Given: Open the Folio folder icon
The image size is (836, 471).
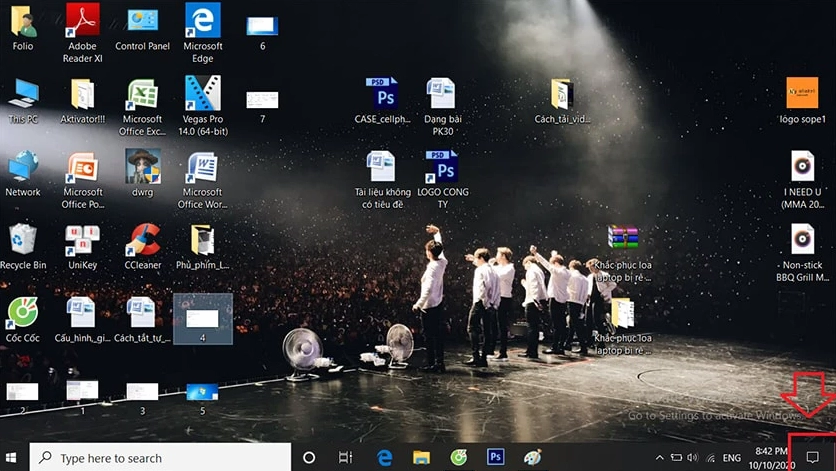Looking at the screenshot, I should click(23, 27).
